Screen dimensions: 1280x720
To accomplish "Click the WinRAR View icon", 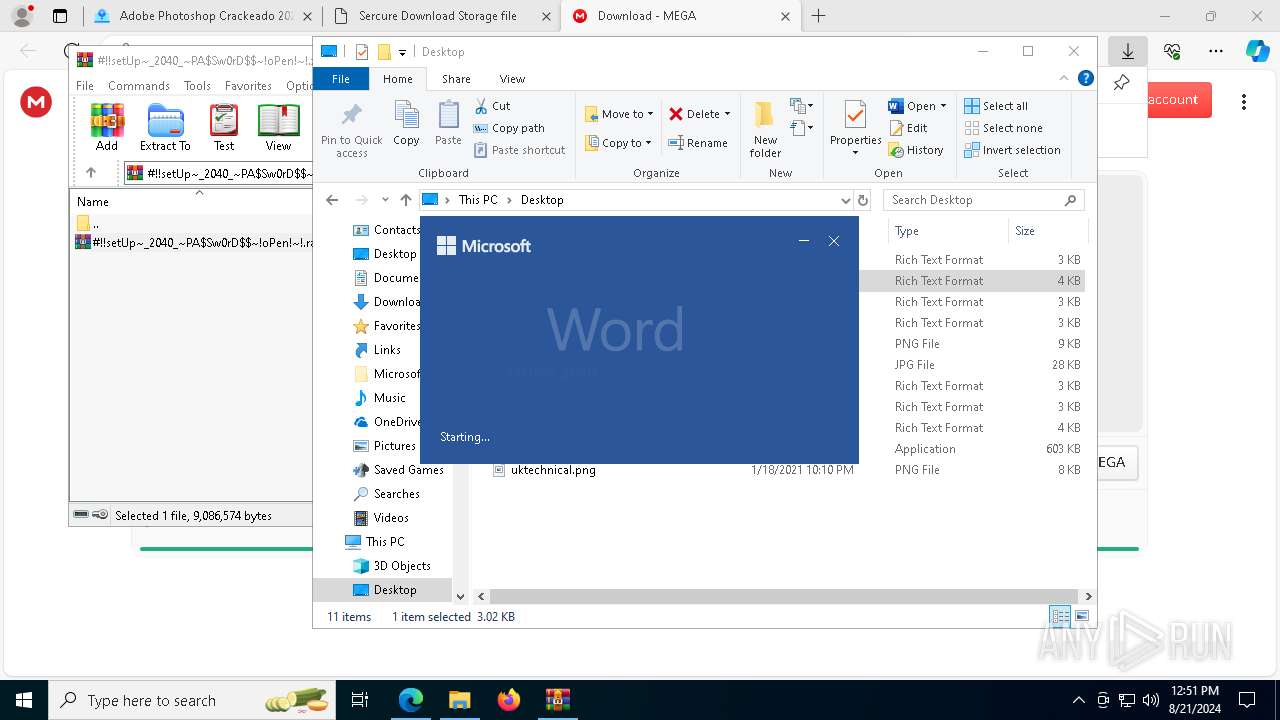I will click(278, 127).
